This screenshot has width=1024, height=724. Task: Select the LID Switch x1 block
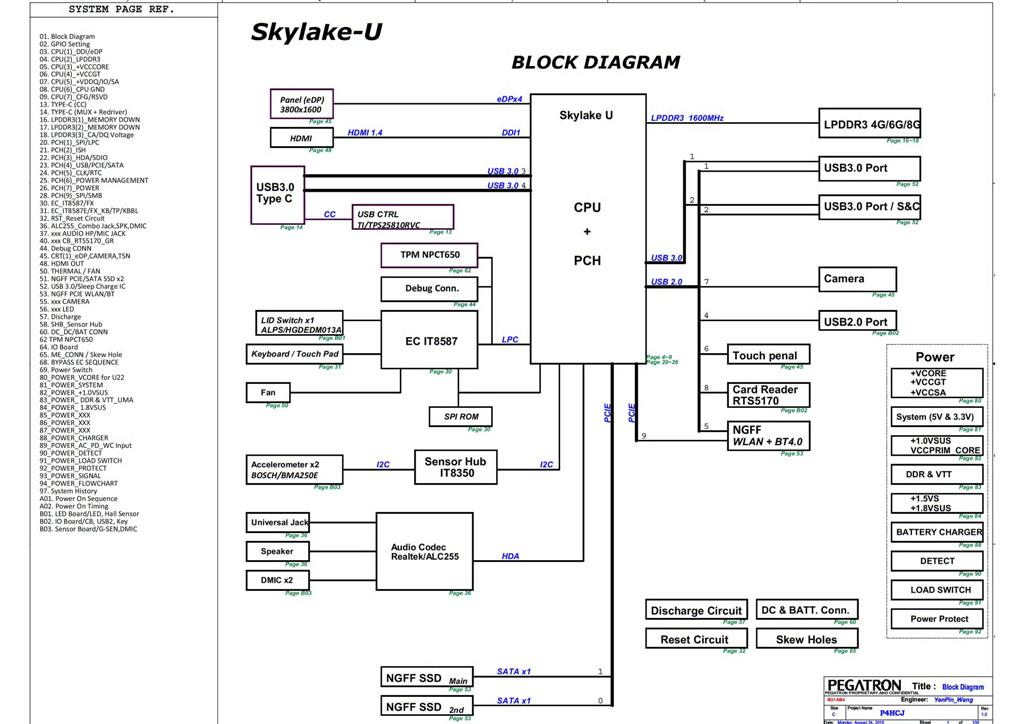[299, 324]
